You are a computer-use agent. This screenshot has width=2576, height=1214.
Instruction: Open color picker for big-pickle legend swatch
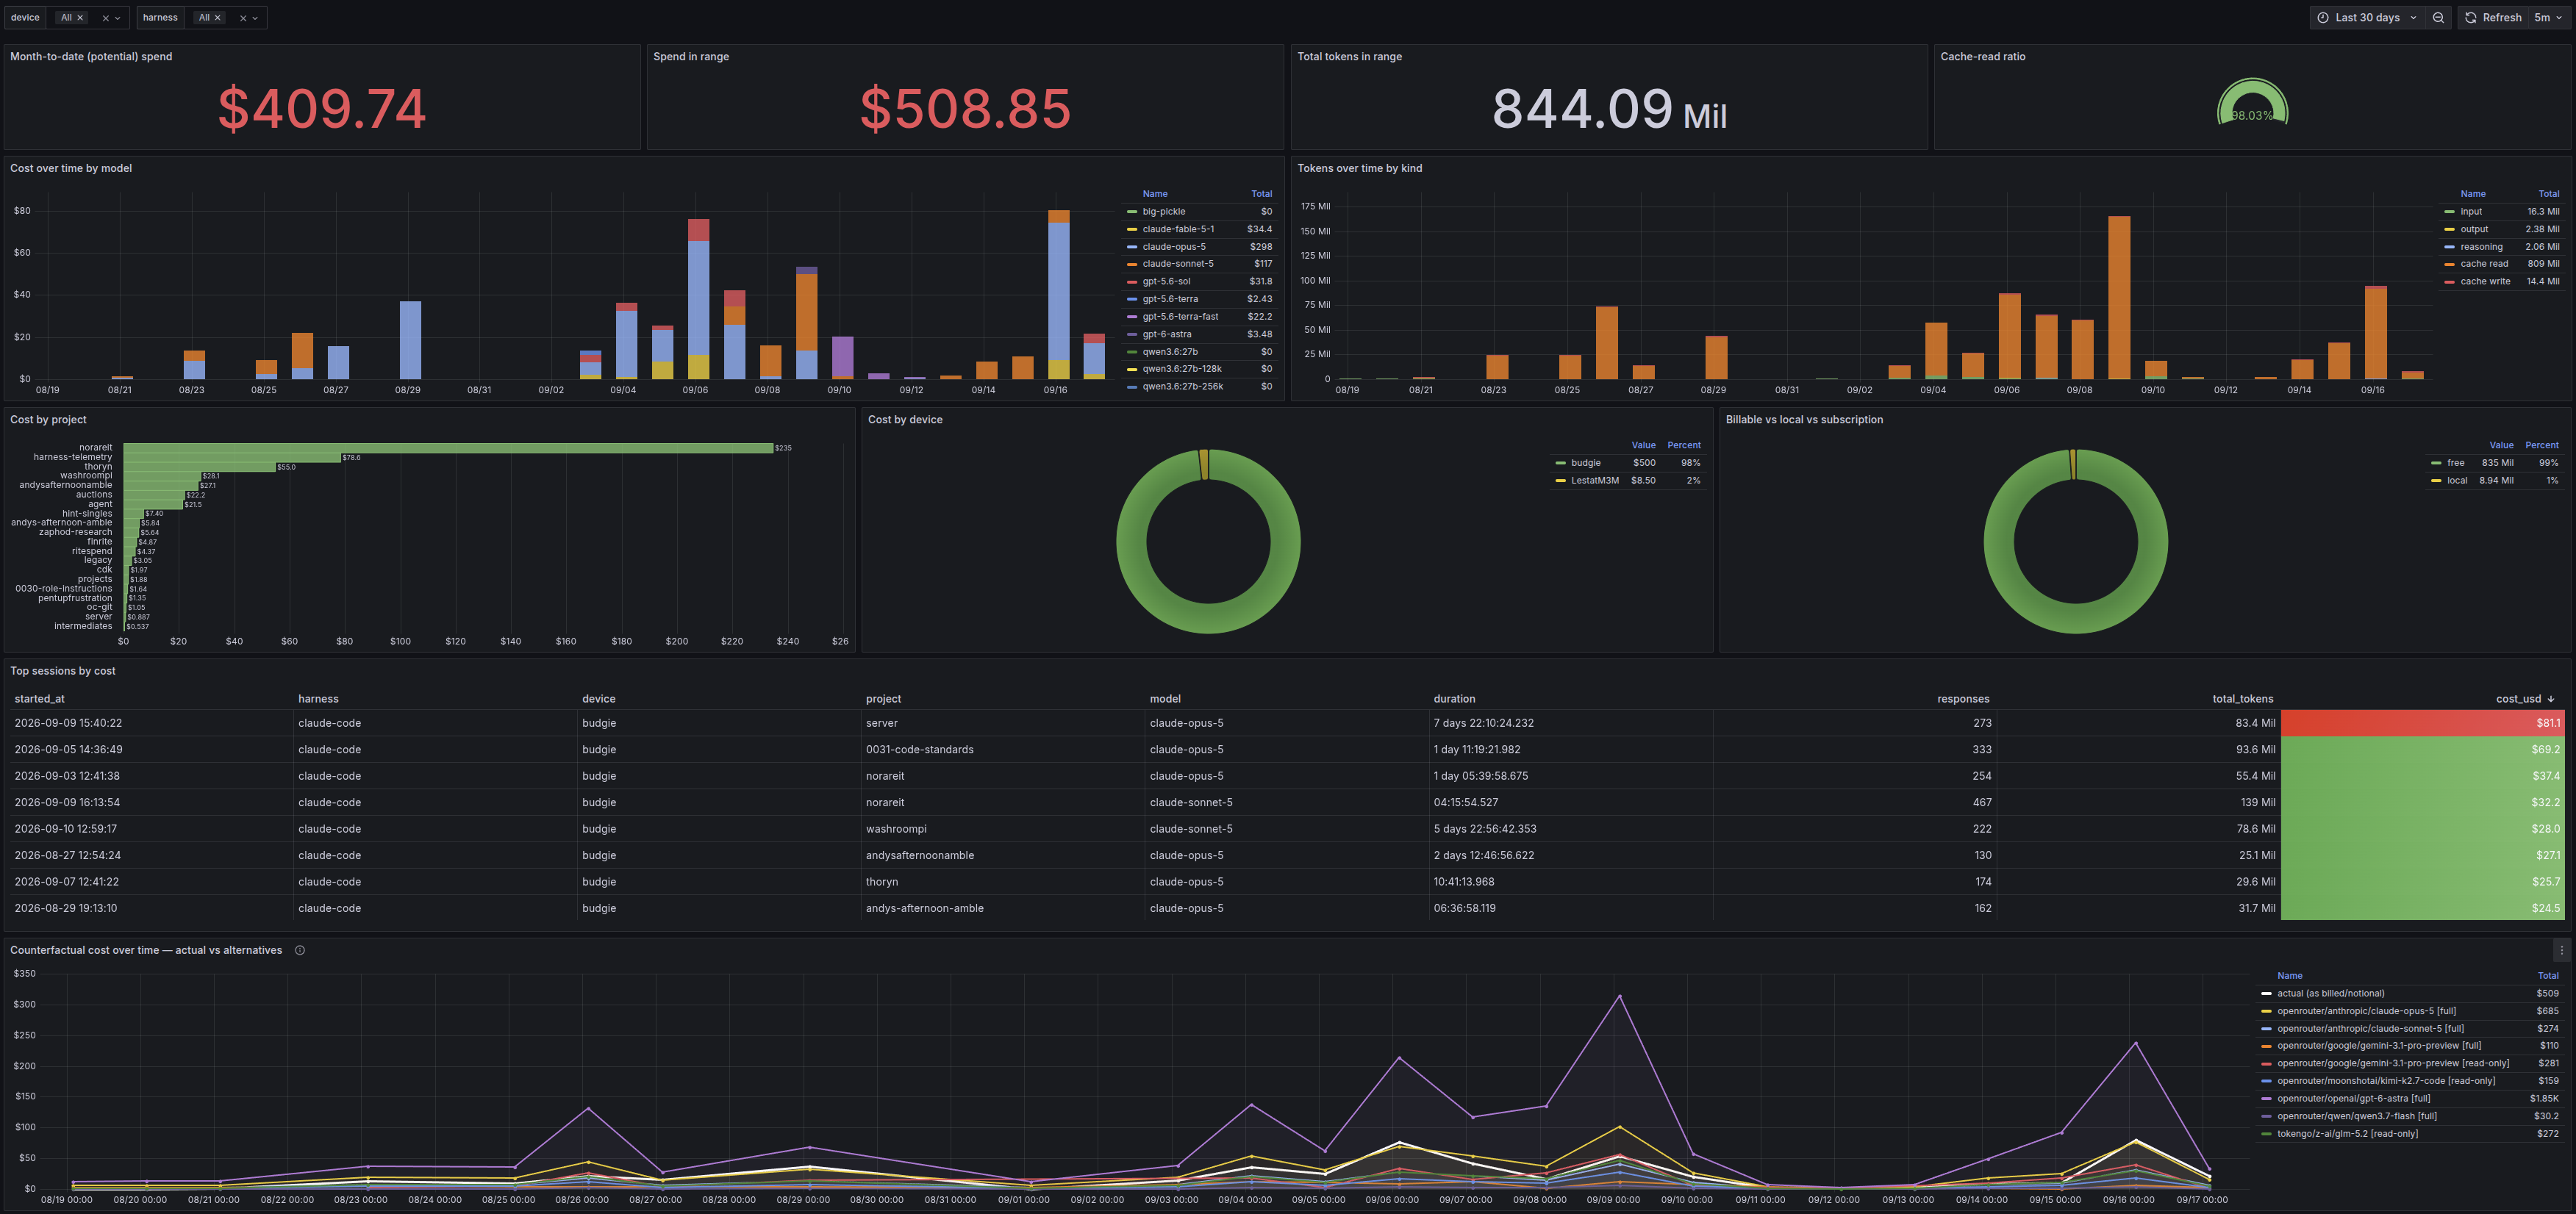[x=1132, y=211]
